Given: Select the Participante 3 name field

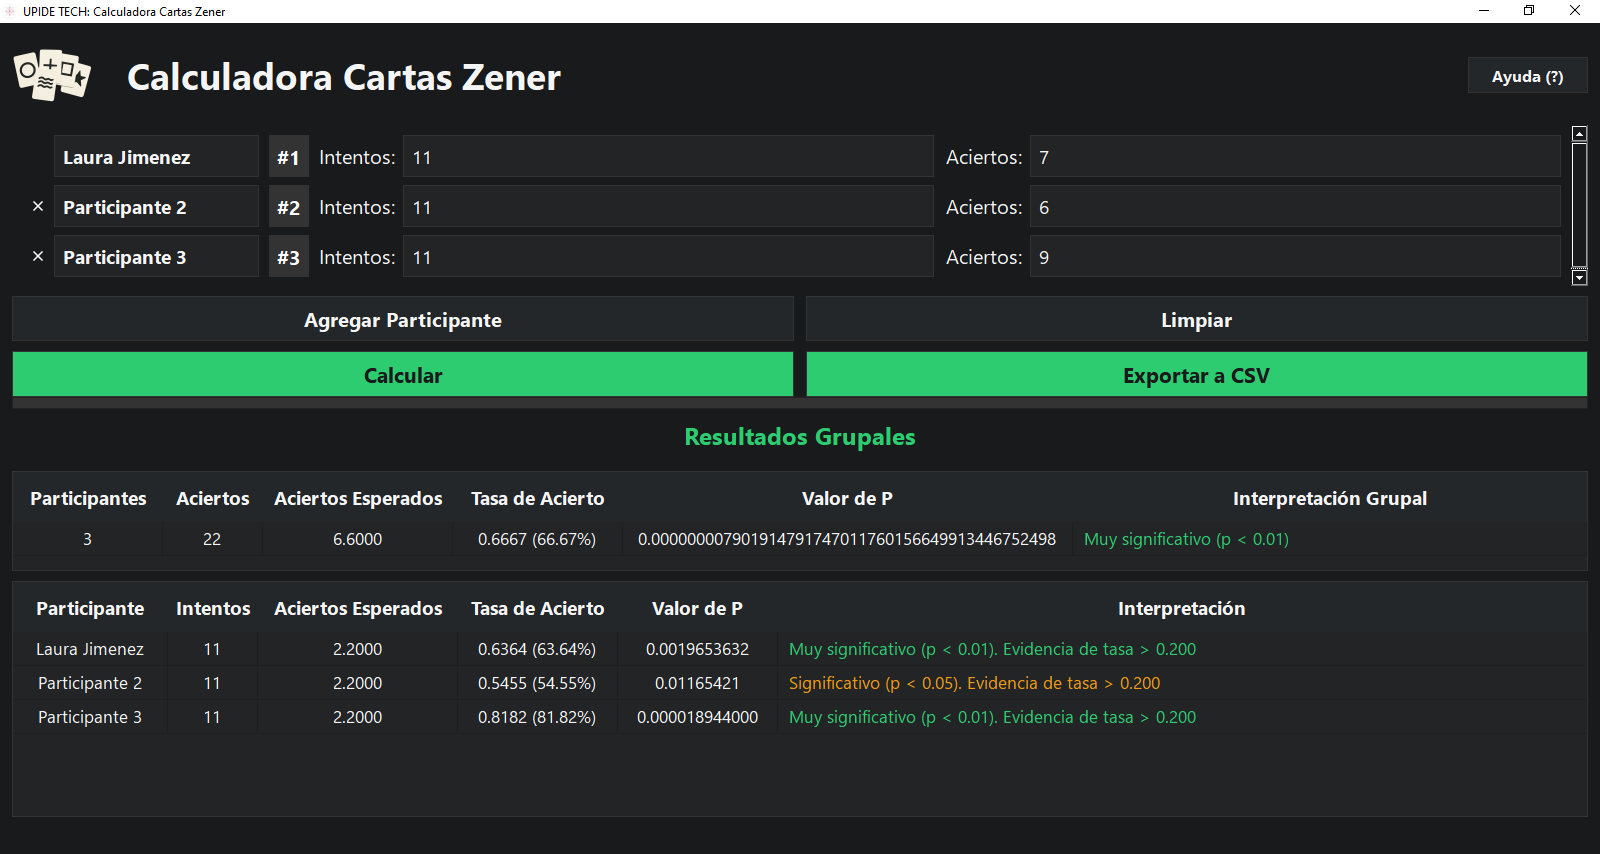Looking at the screenshot, I should [155, 257].
